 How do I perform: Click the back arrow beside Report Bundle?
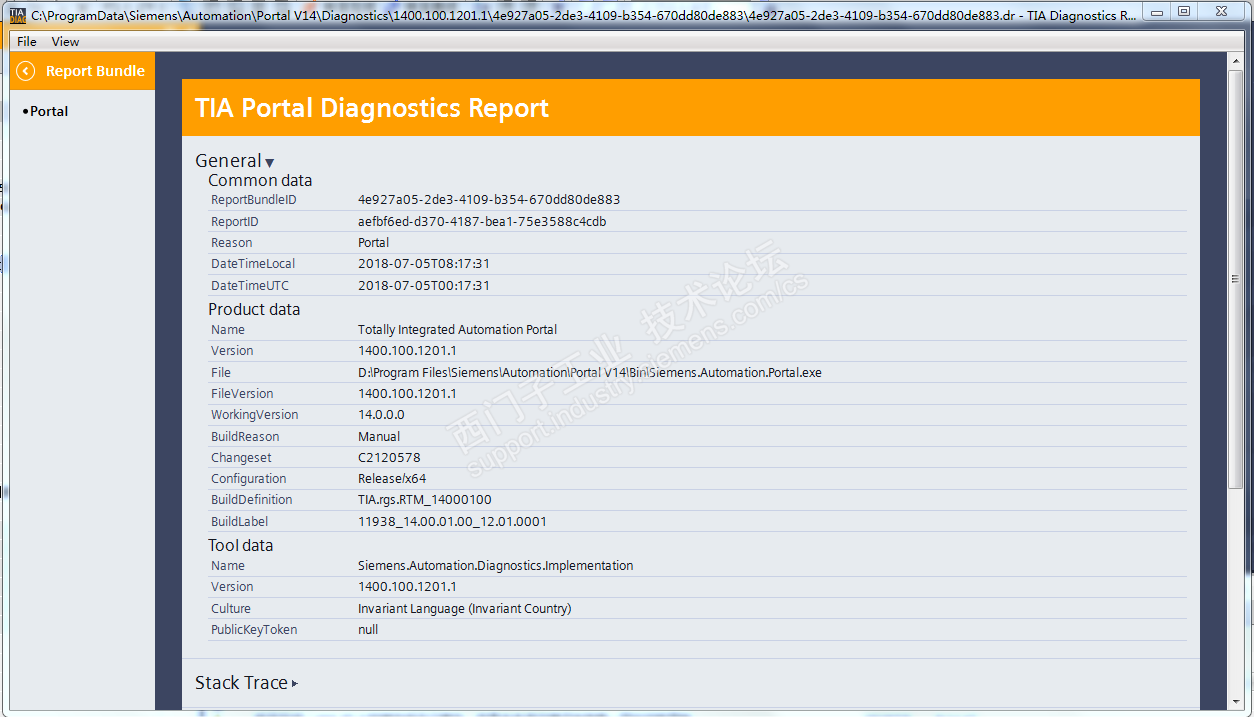26,71
